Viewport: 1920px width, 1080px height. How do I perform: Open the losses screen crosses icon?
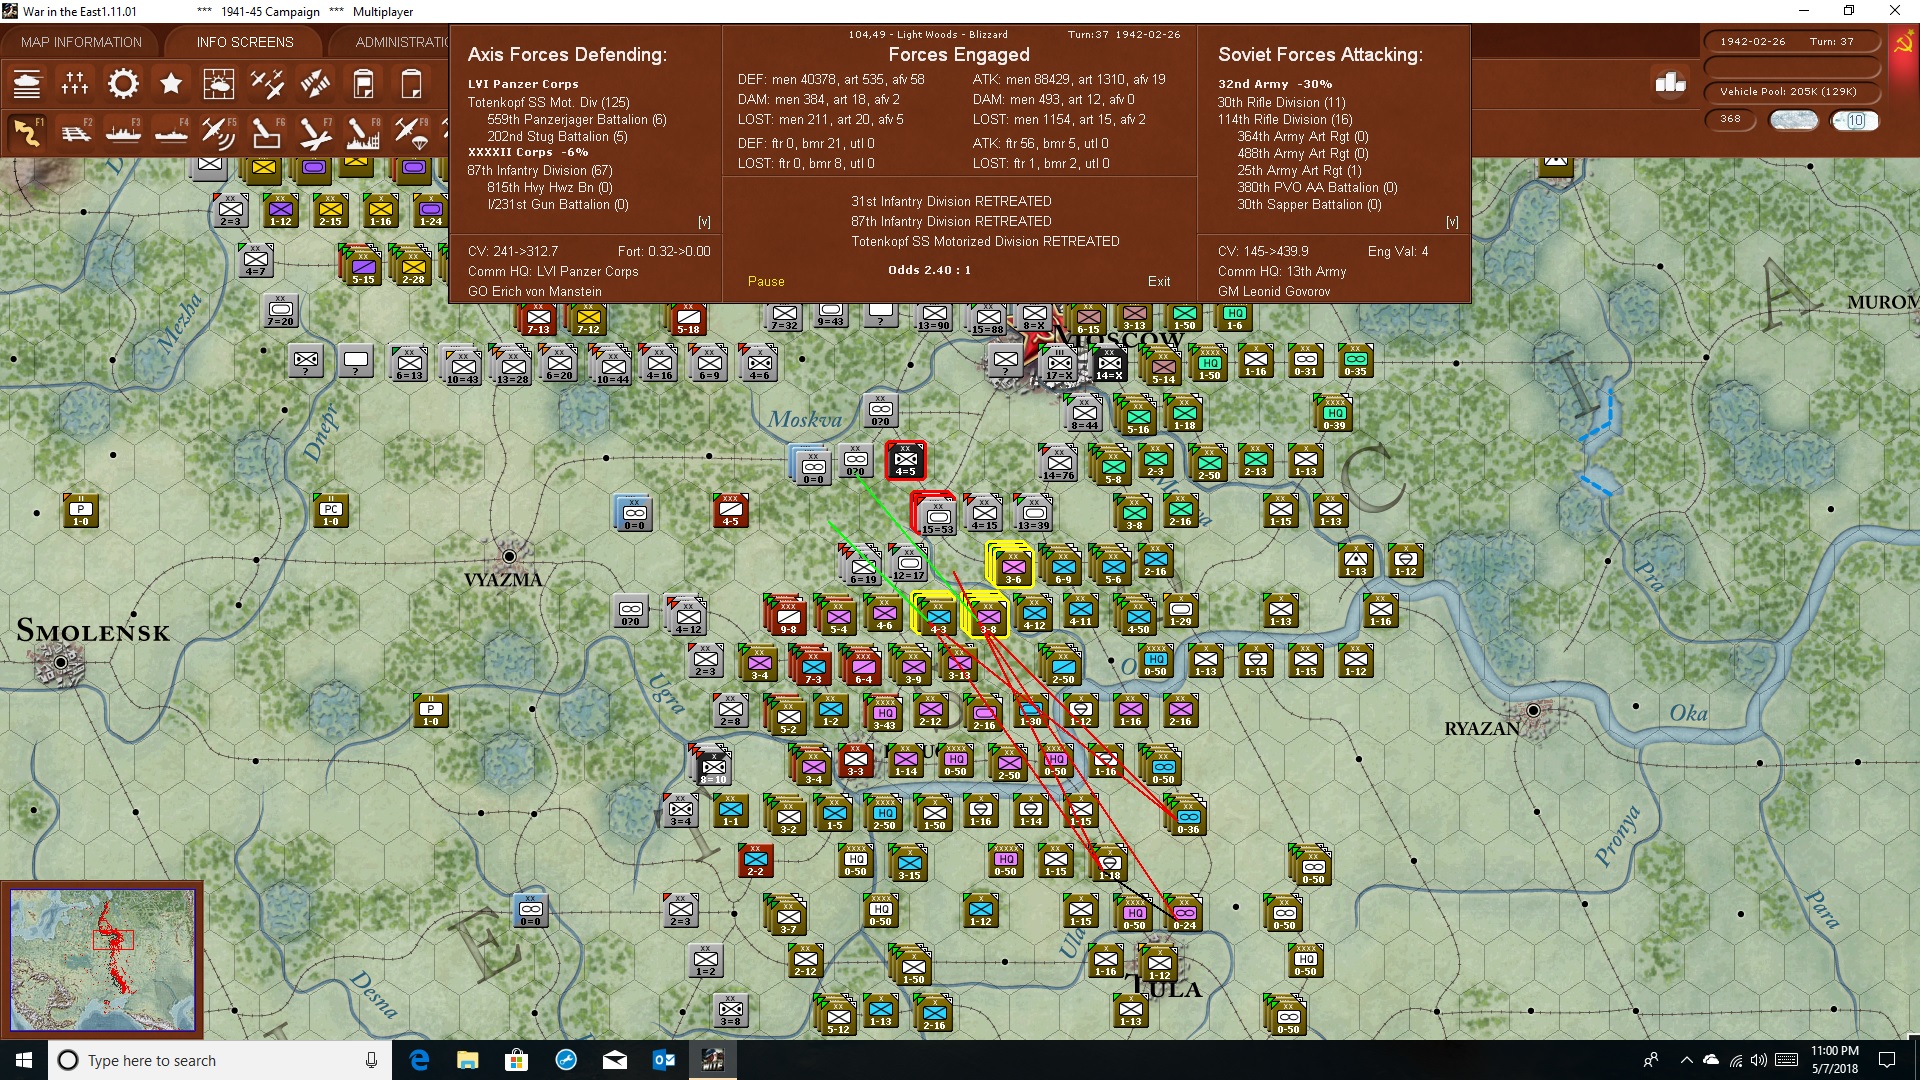tap(75, 84)
